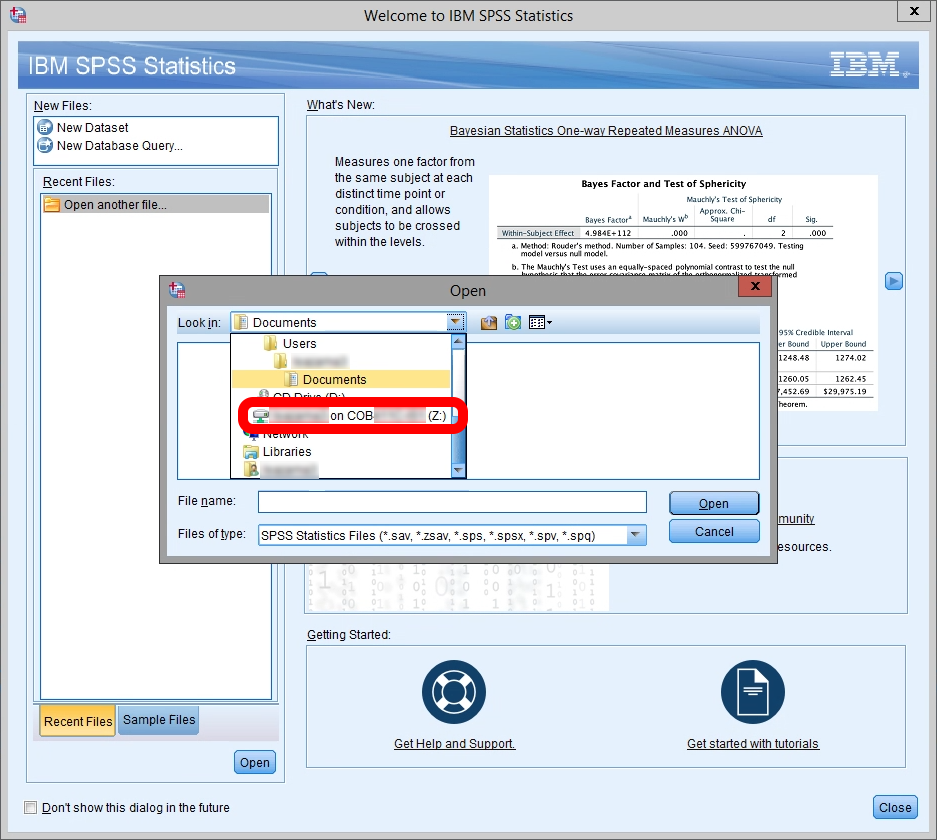Click Open button in the Open dialog
Screen dimensions: 937x840
pos(714,504)
